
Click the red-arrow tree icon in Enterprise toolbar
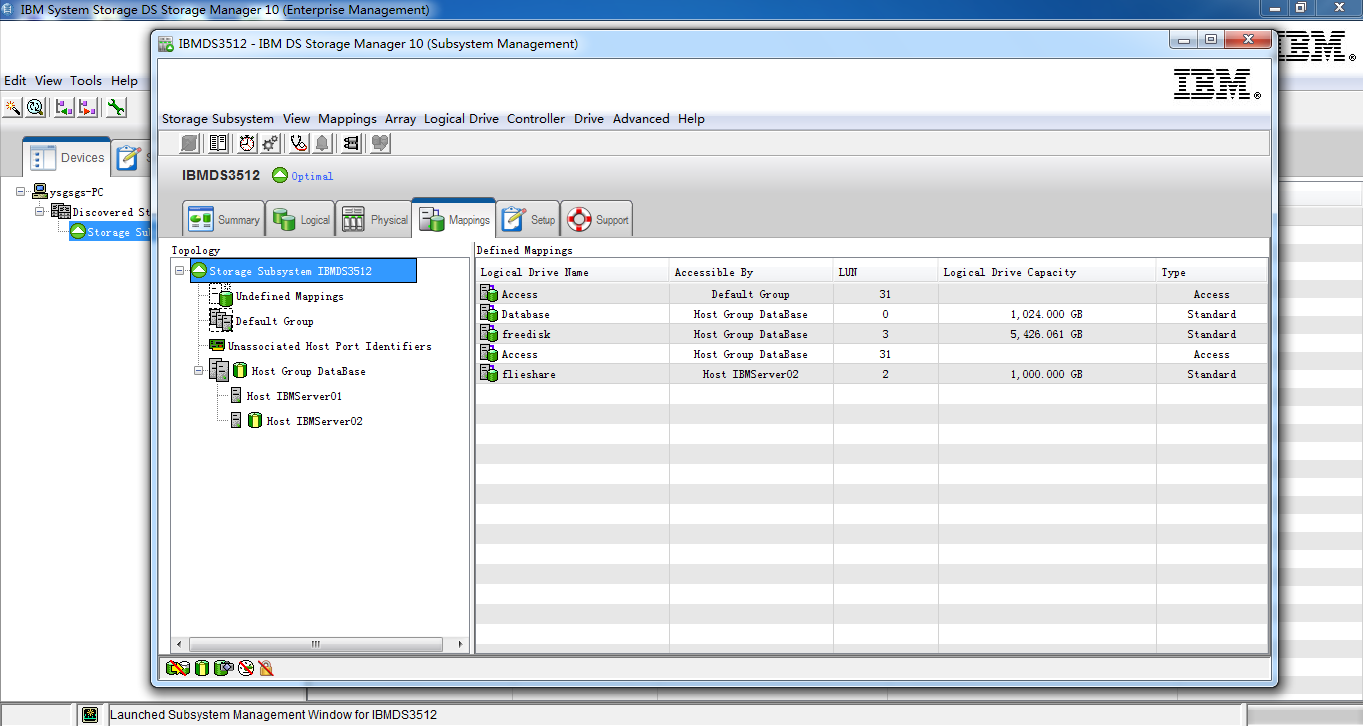pos(87,107)
